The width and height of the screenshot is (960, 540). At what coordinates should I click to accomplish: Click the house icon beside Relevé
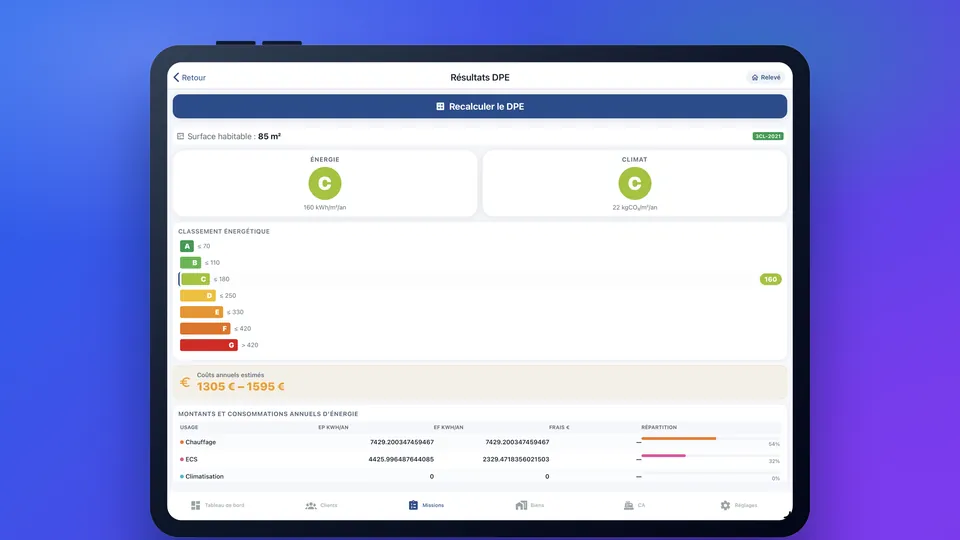755,78
